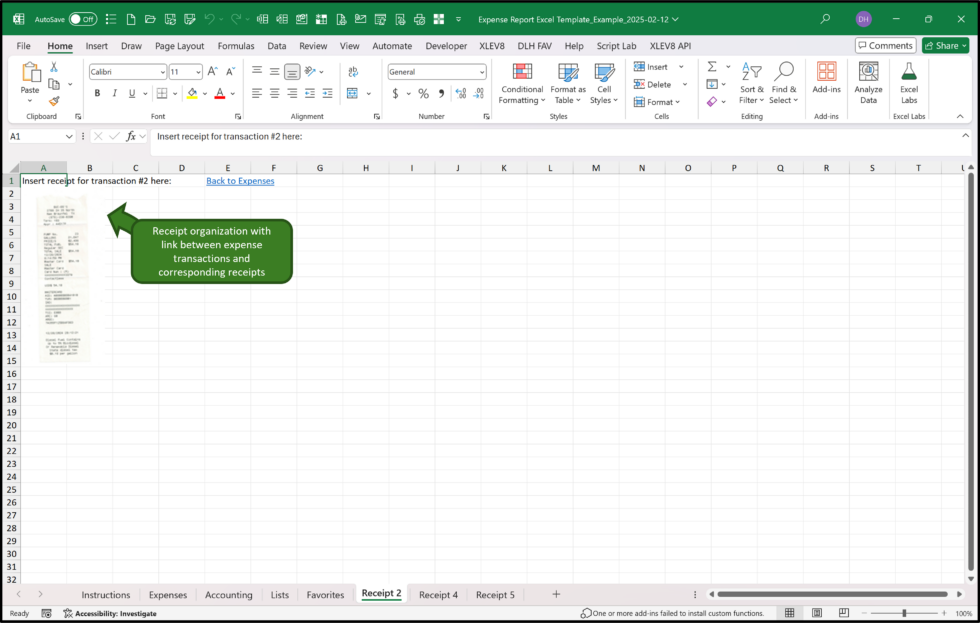Click the Share button
980x623 pixels.
point(944,45)
